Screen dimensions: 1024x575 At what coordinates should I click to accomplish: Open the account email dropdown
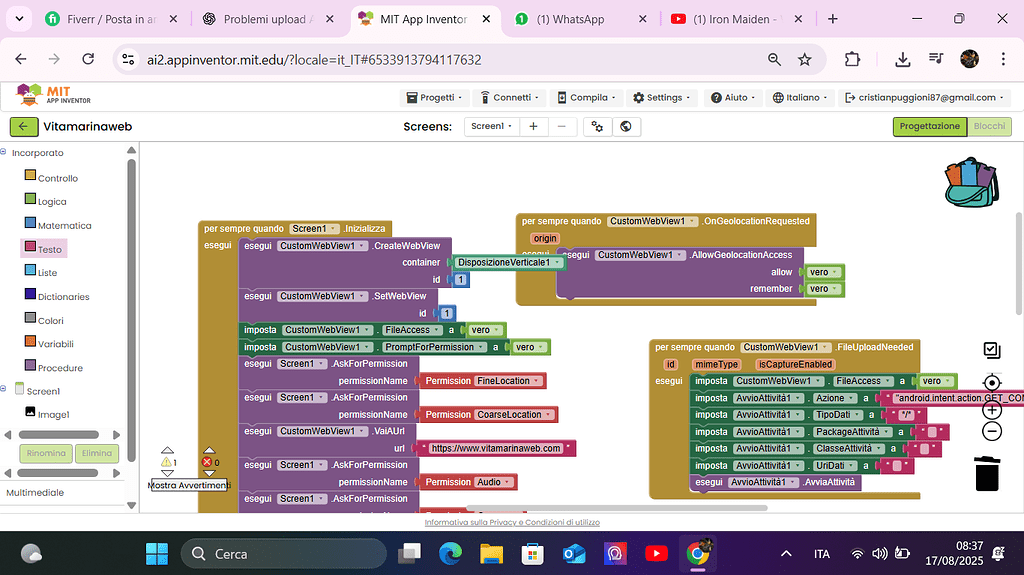click(924, 97)
